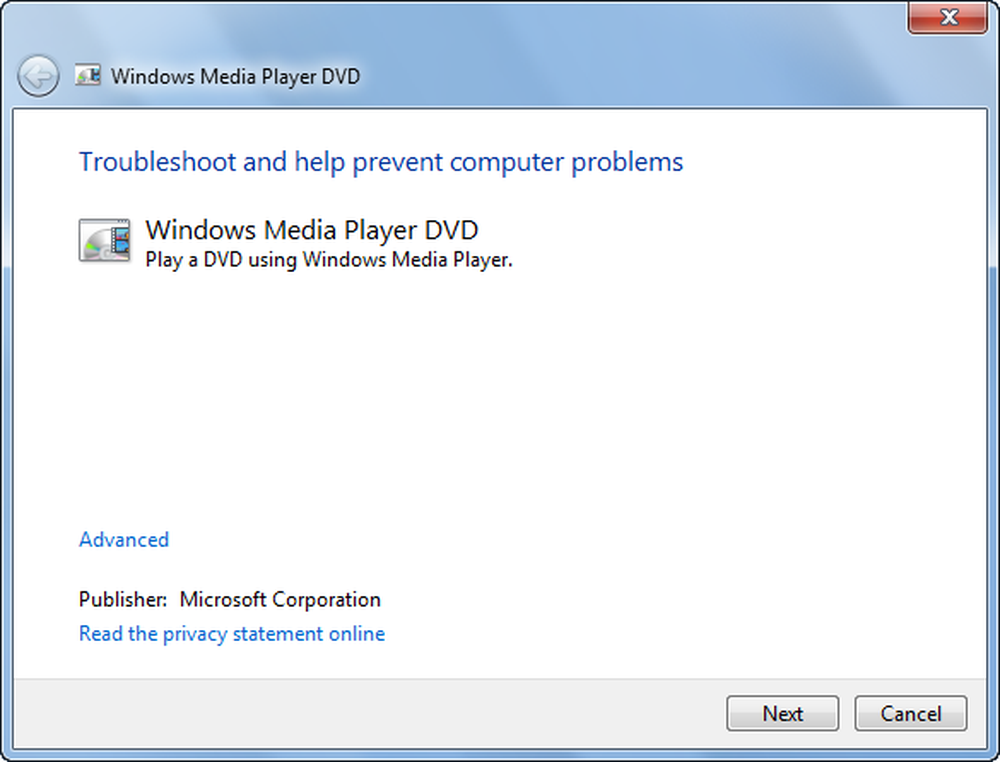This screenshot has width=1000, height=762.
Task: Click the large Windows Media Player DVD icon
Action: pyautogui.click(x=104, y=240)
